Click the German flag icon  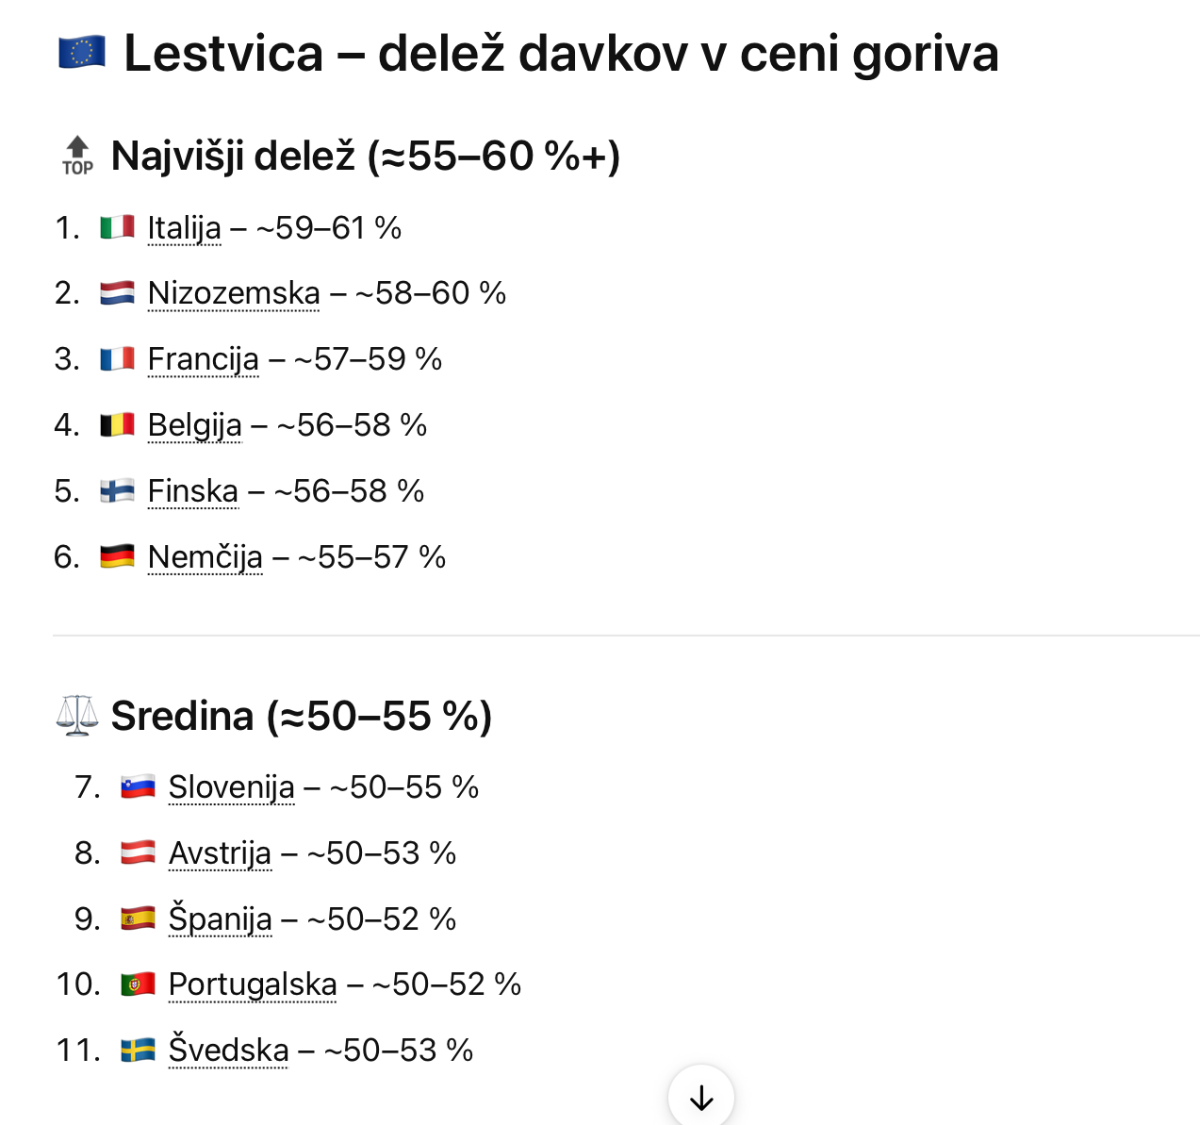coord(117,557)
